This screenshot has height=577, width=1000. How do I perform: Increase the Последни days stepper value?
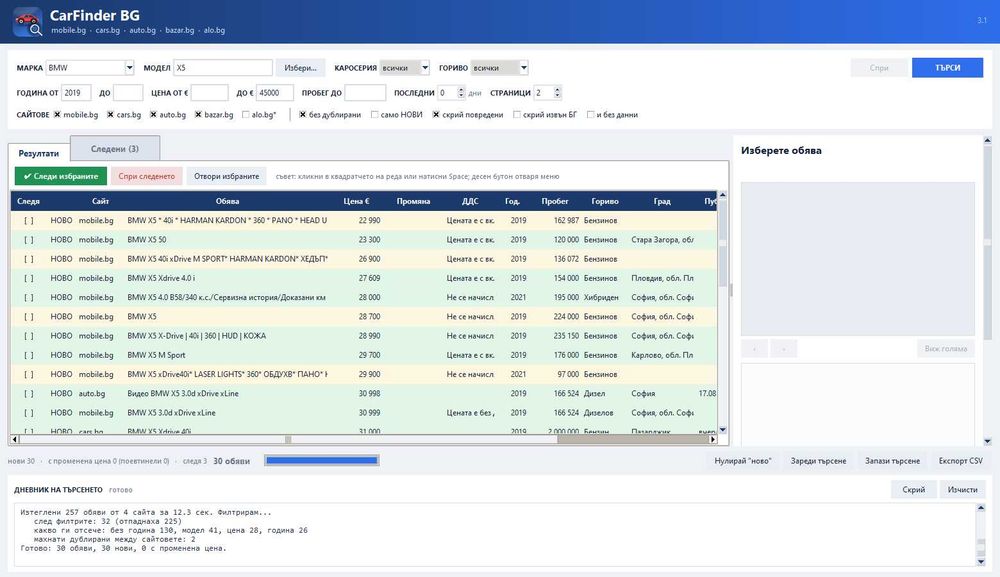tap(461, 89)
